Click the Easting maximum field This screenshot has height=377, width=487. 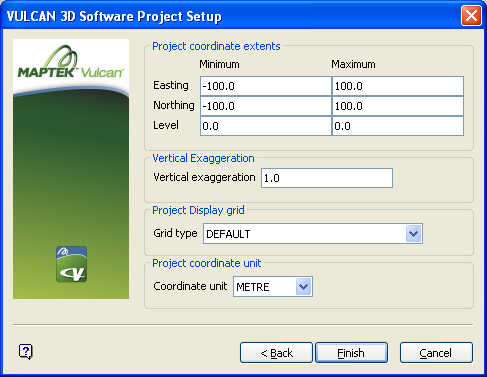[x=398, y=86]
